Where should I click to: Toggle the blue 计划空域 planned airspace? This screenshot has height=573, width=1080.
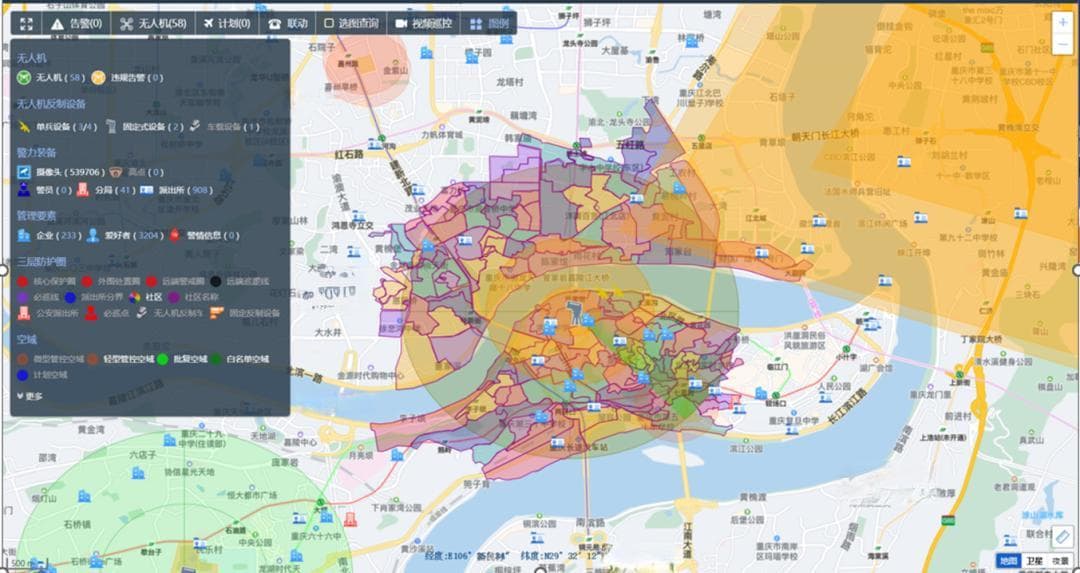[x=41, y=375]
